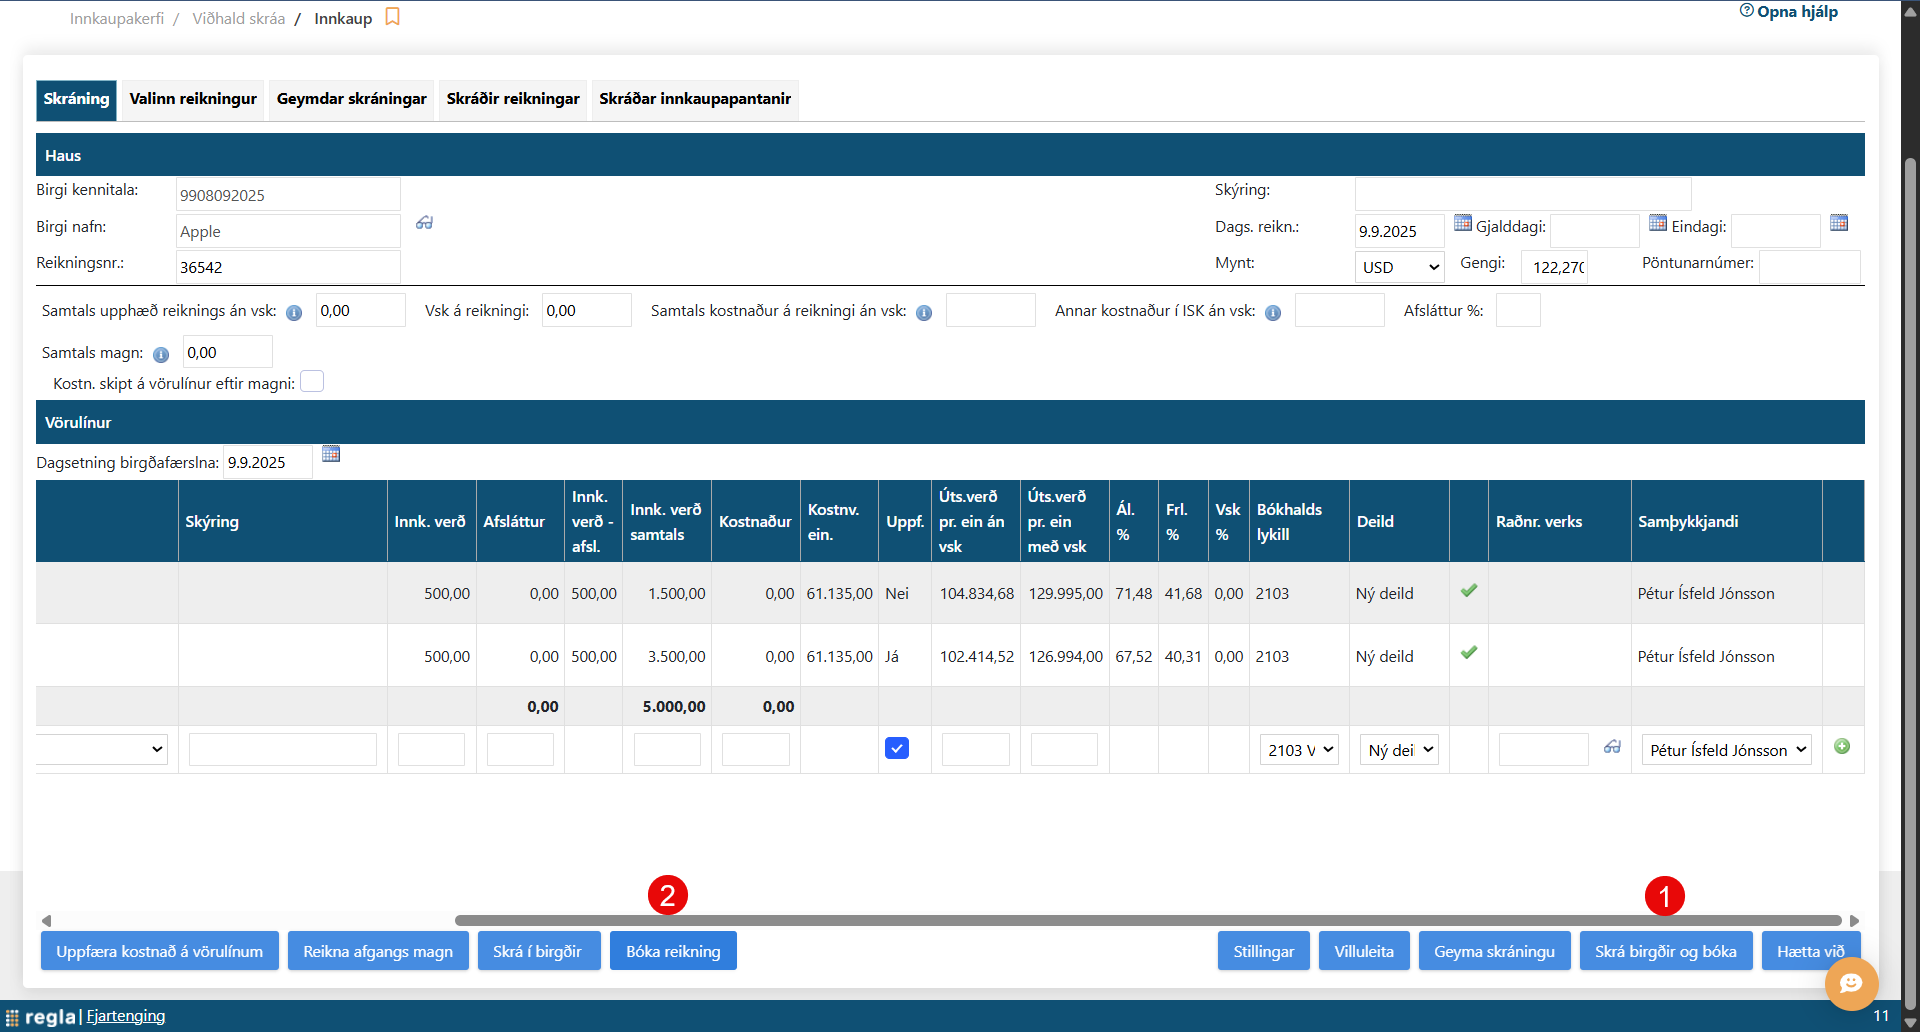Open the calendar picker for Gjalddagi

click(x=1657, y=223)
